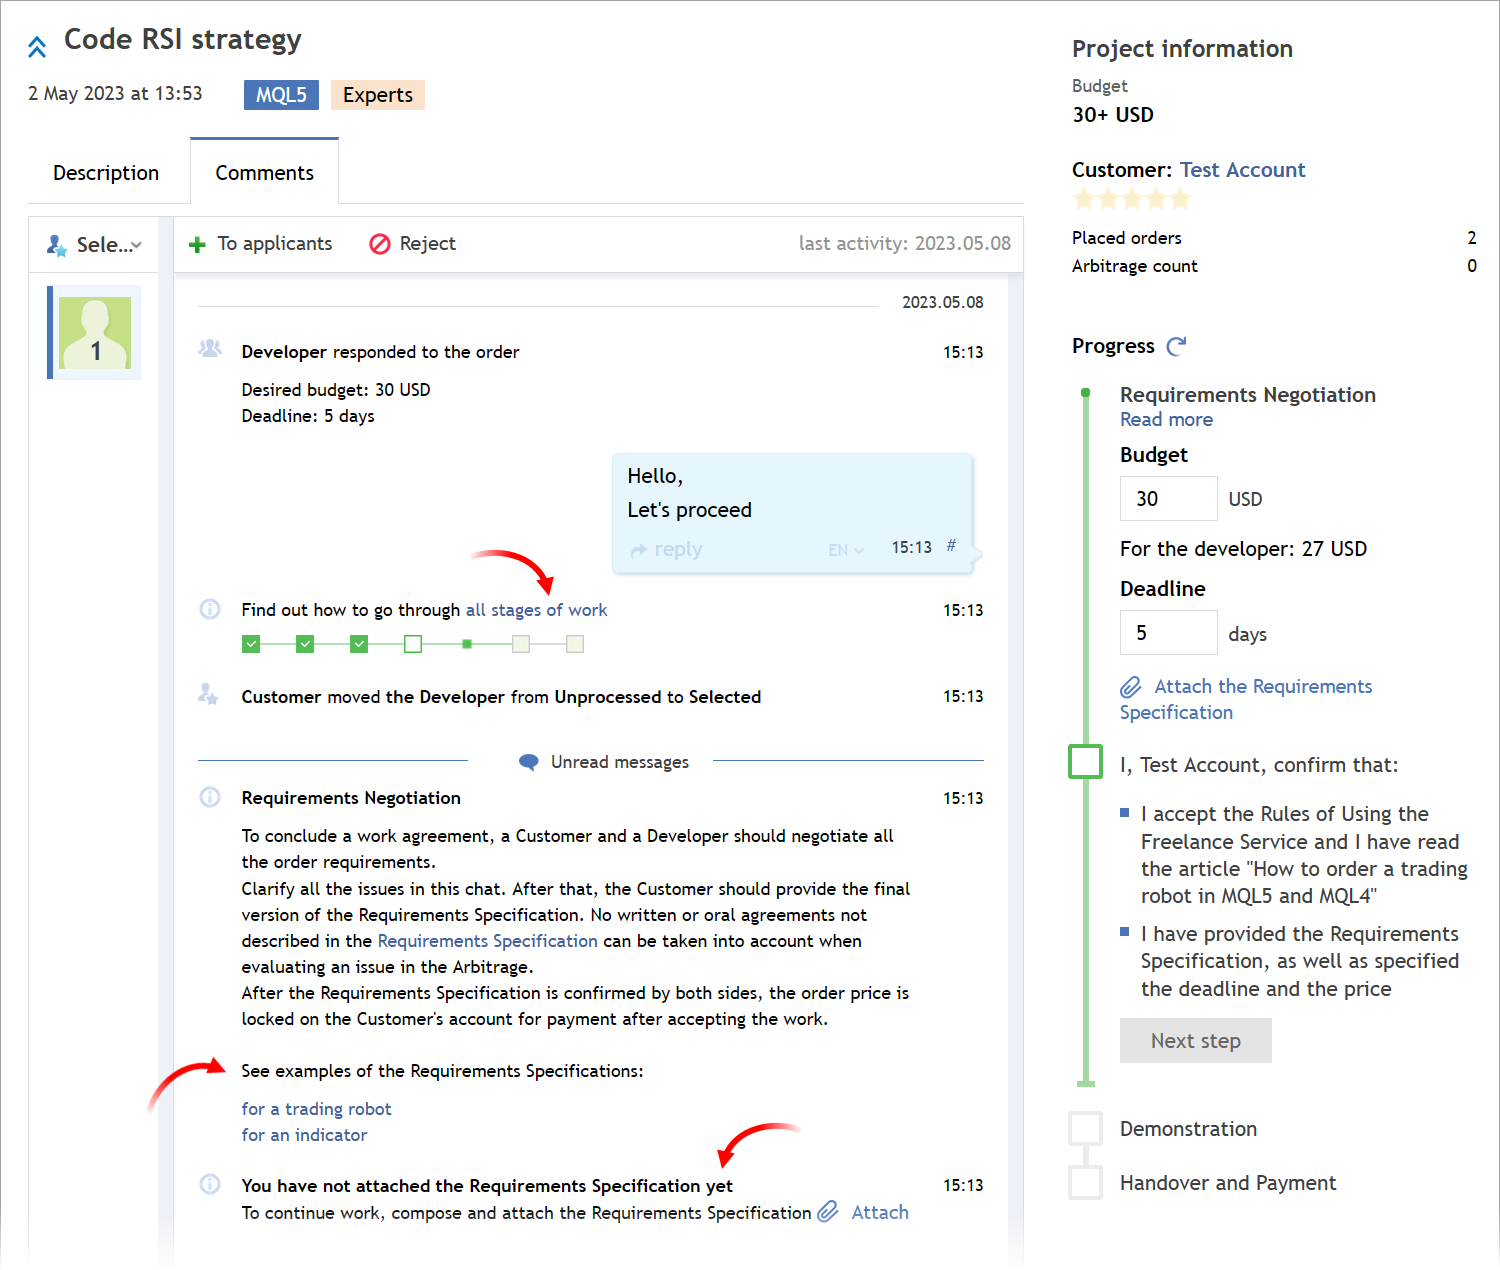Click the info icon beside Requirements Negotiation
Image resolution: width=1500 pixels, height=1270 pixels.
(210, 797)
